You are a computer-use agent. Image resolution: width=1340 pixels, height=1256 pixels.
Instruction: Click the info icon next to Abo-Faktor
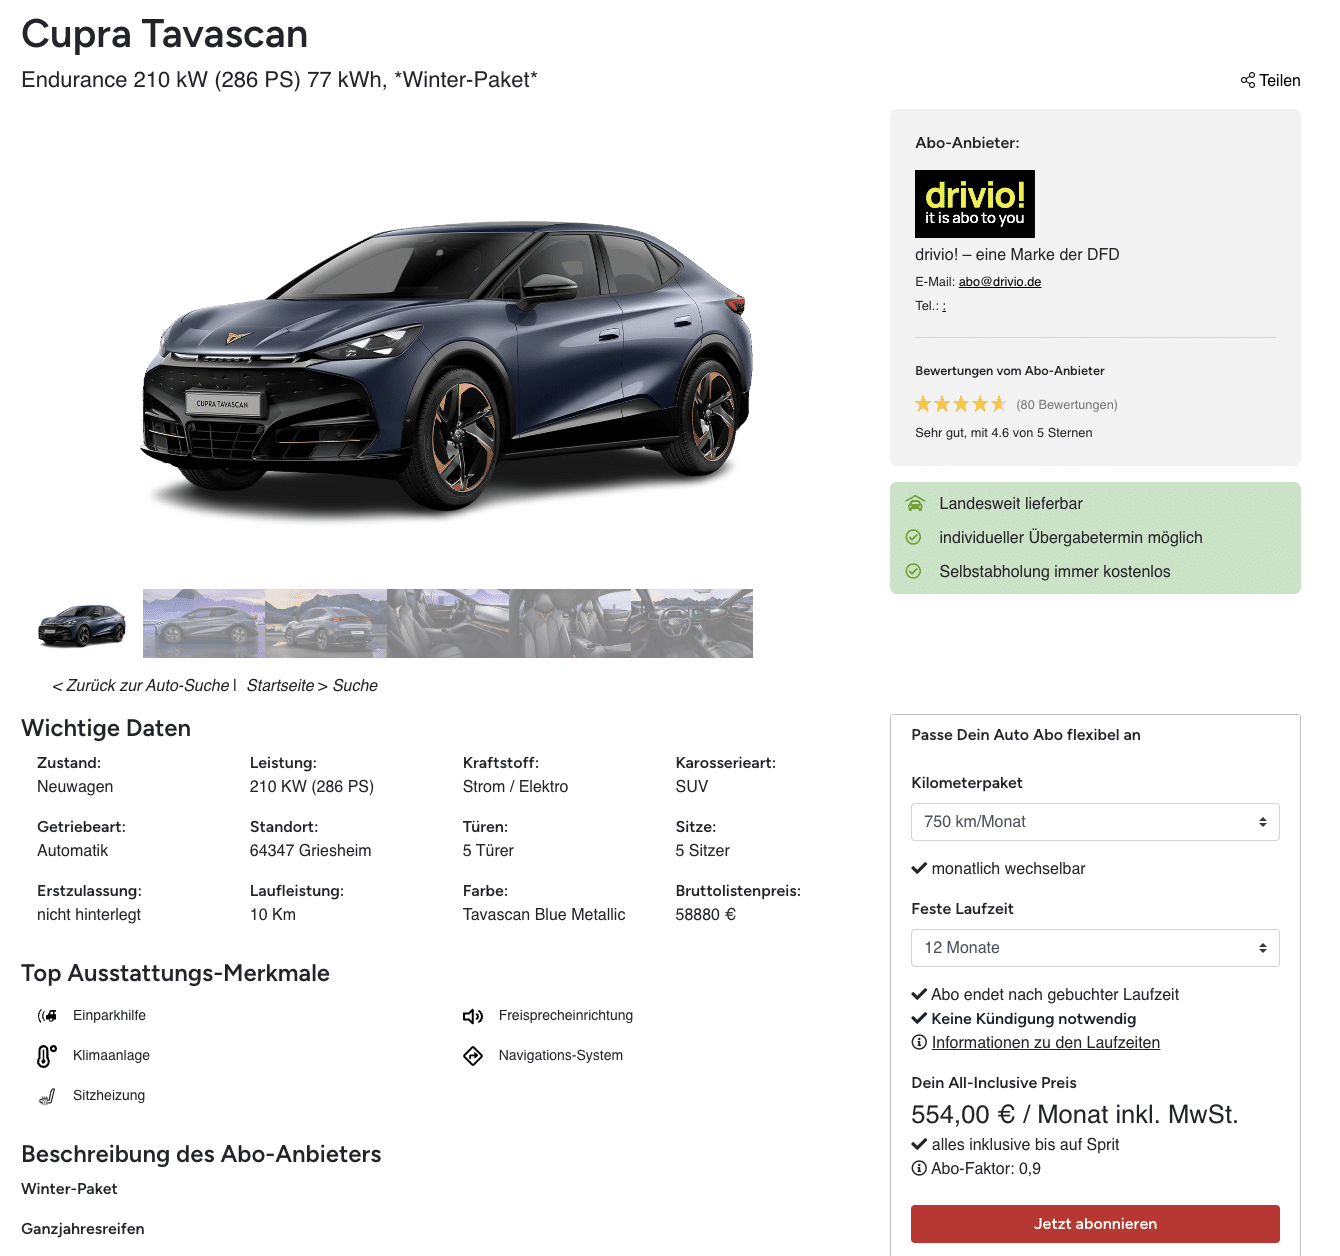[919, 1168]
